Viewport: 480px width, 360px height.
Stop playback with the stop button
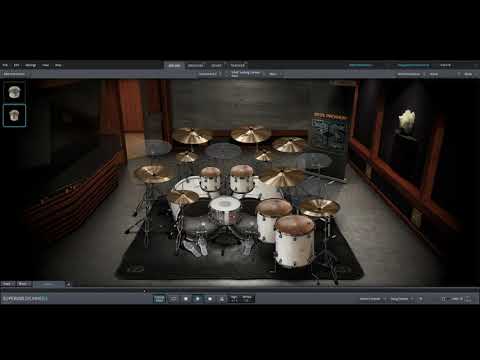186,299
